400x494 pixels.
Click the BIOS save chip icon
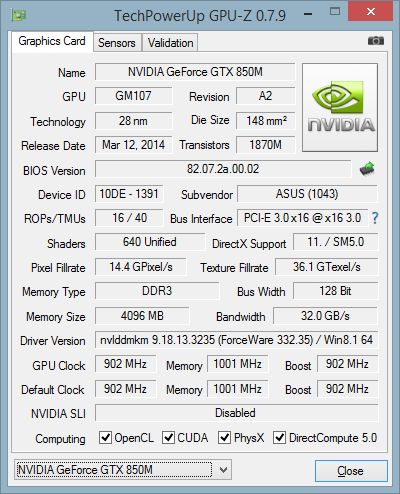(x=367, y=169)
